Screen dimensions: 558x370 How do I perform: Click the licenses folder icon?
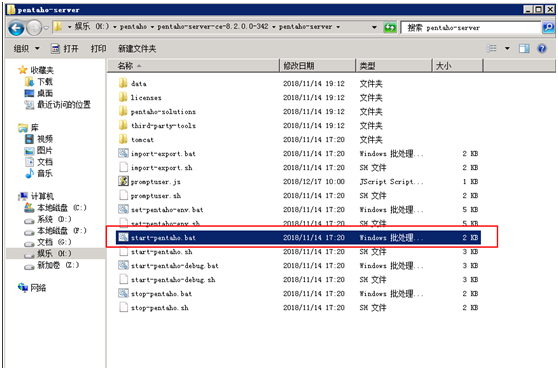pos(123,97)
